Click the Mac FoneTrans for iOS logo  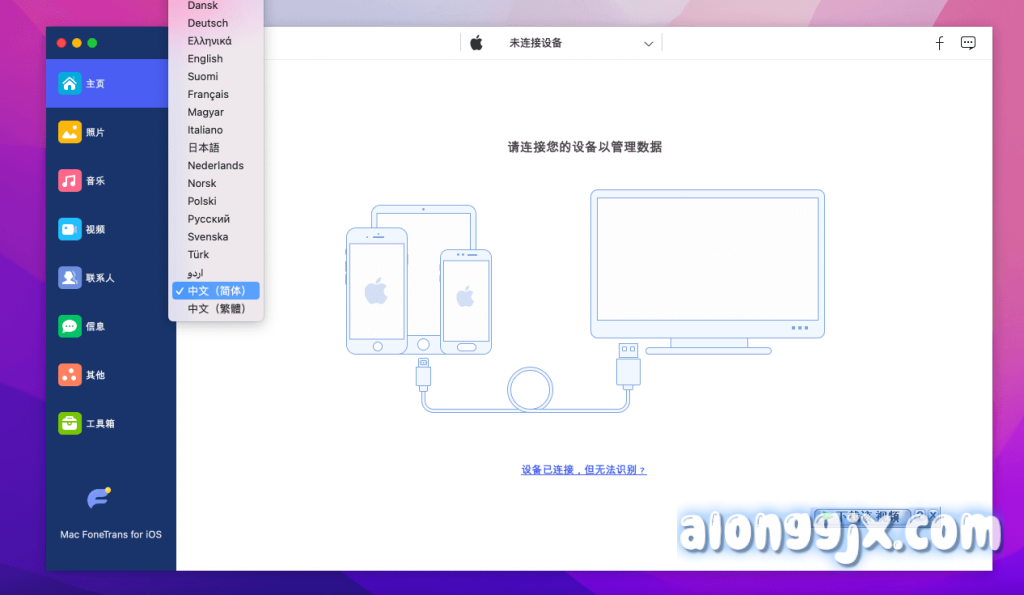98,499
